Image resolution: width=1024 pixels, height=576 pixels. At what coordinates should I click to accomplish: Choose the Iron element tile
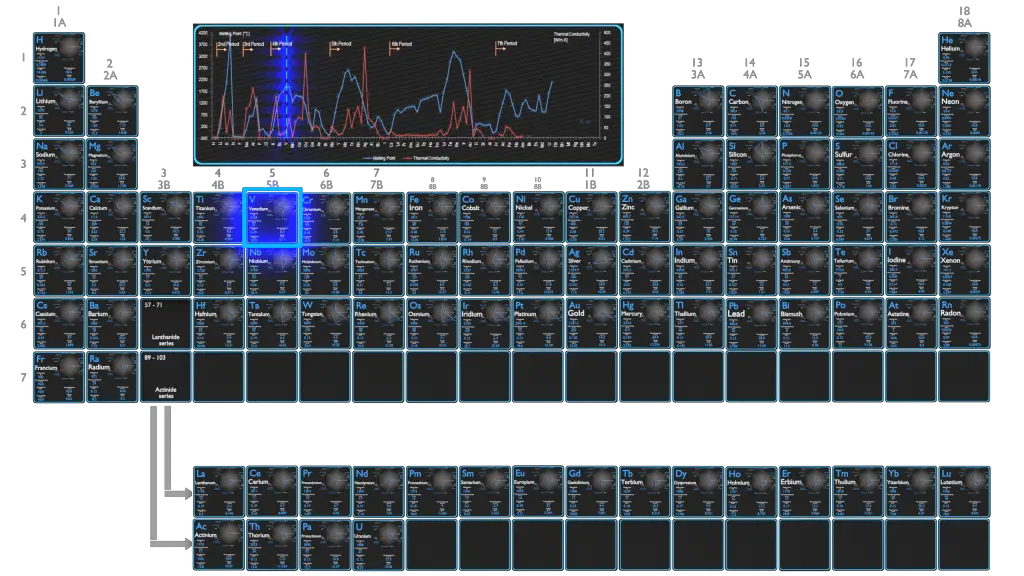click(431, 217)
